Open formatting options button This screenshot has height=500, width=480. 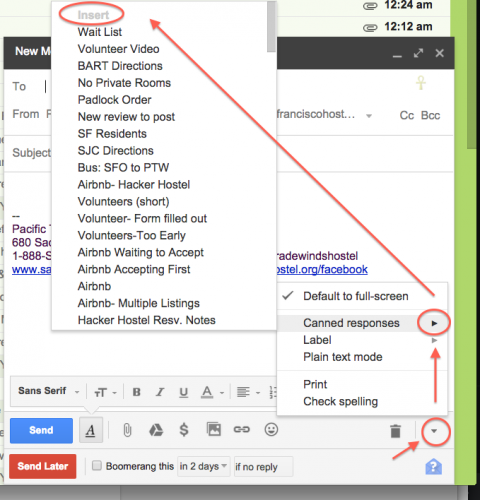[91, 430]
